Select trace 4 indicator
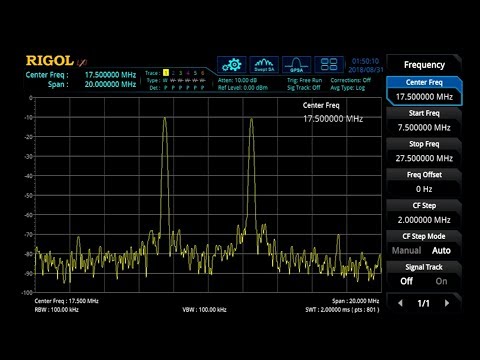 (x=188, y=73)
